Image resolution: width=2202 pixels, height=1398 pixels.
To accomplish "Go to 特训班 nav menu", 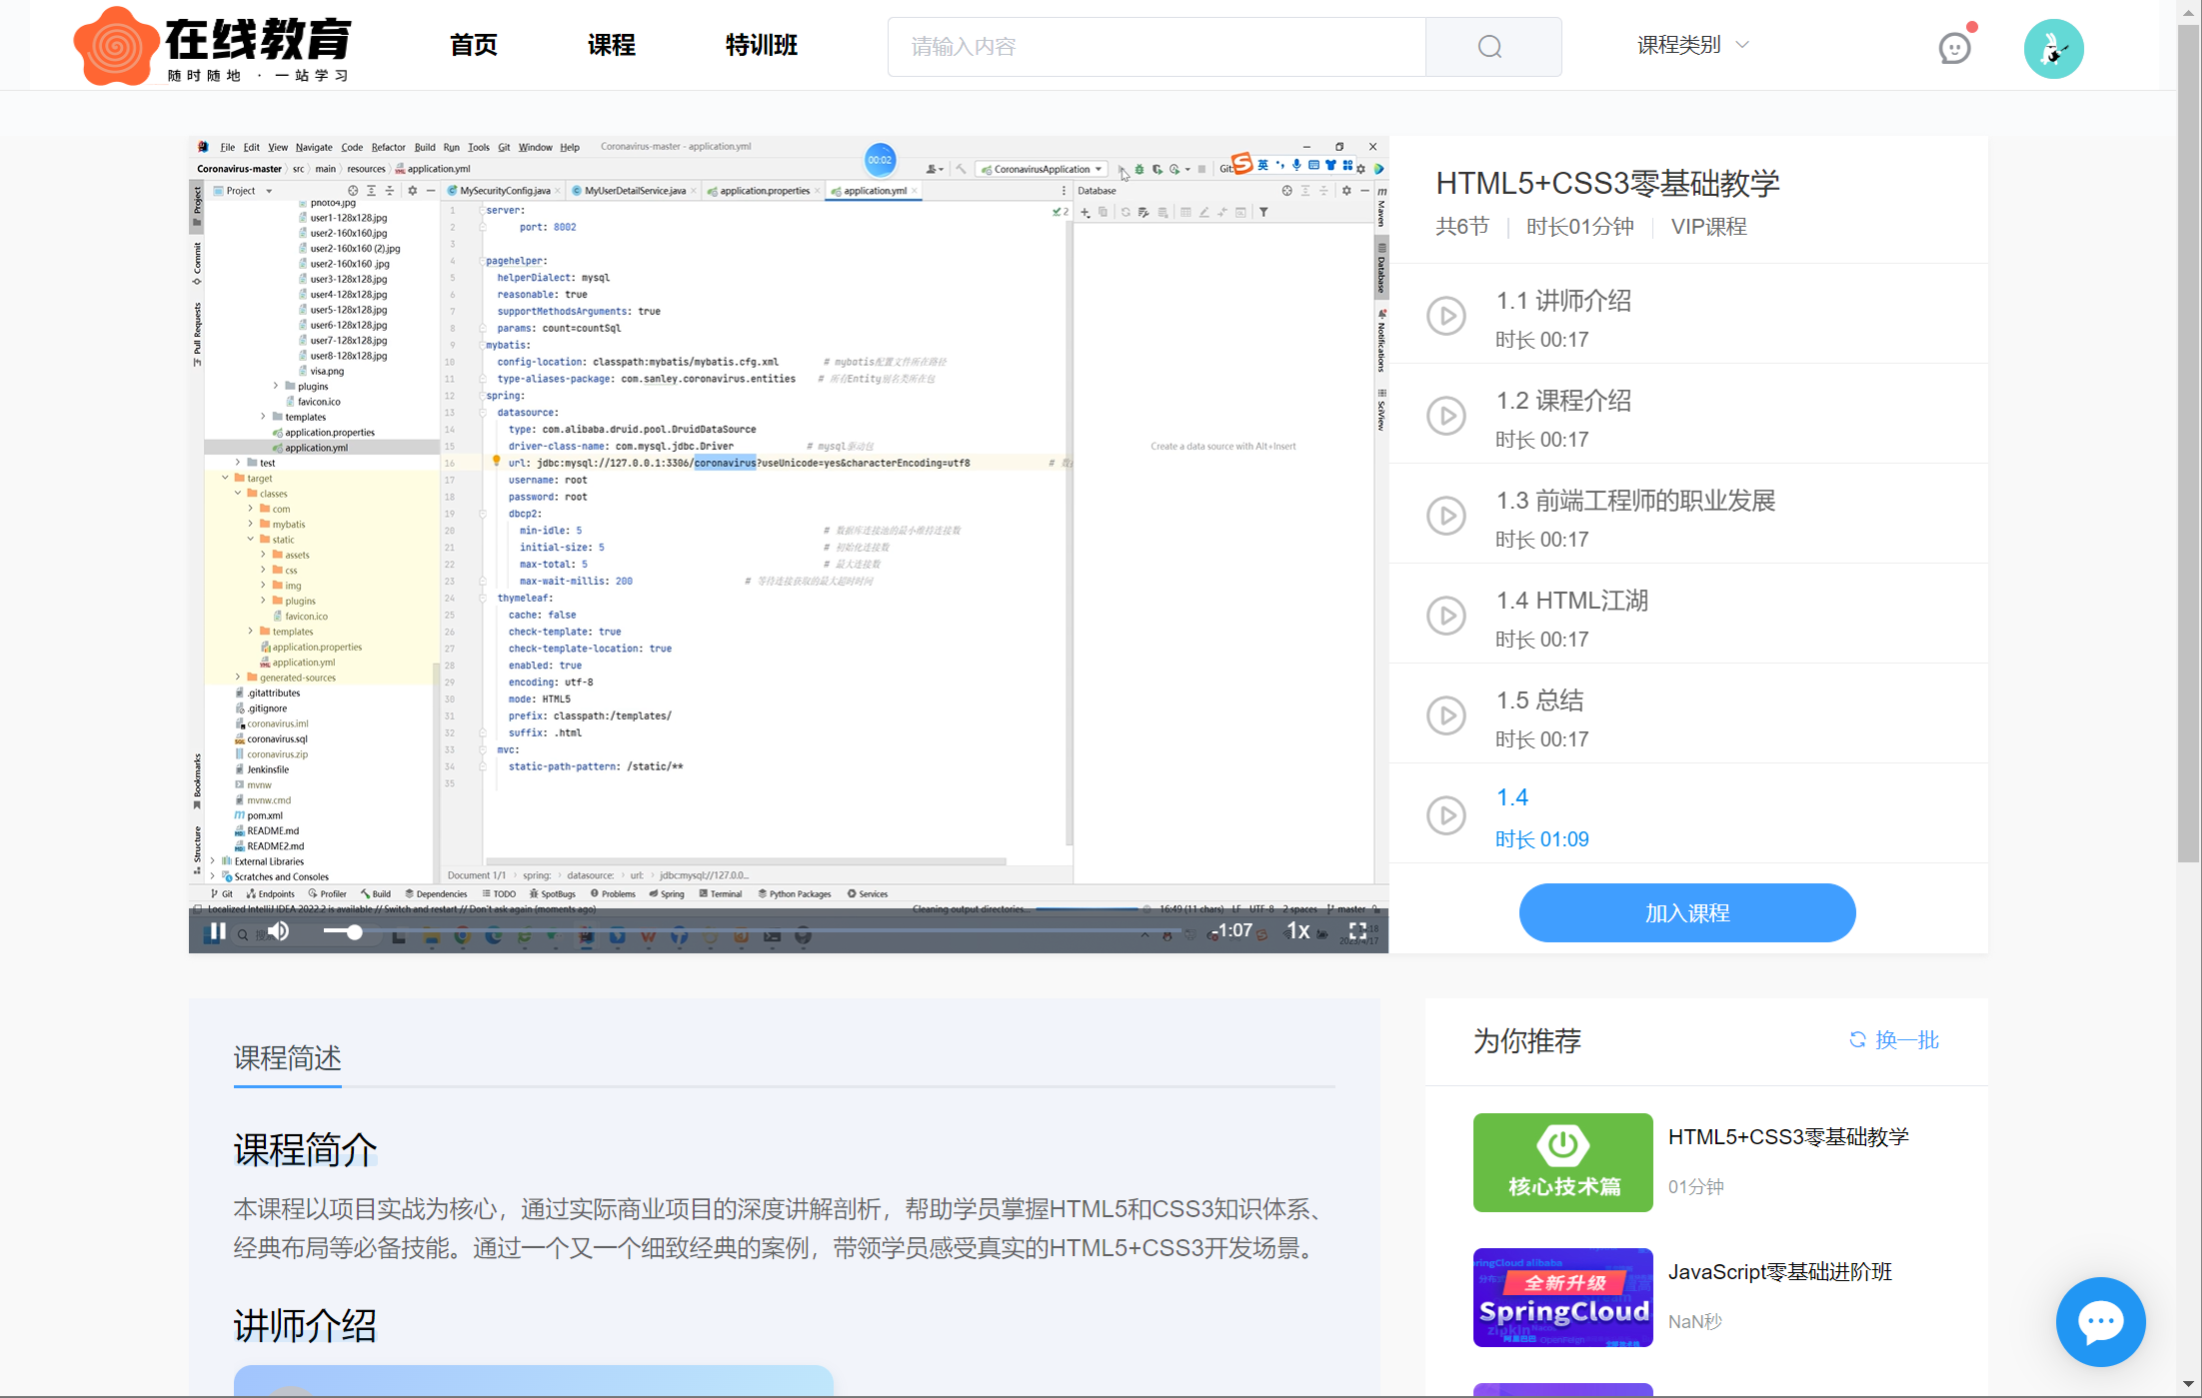I will (x=761, y=45).
